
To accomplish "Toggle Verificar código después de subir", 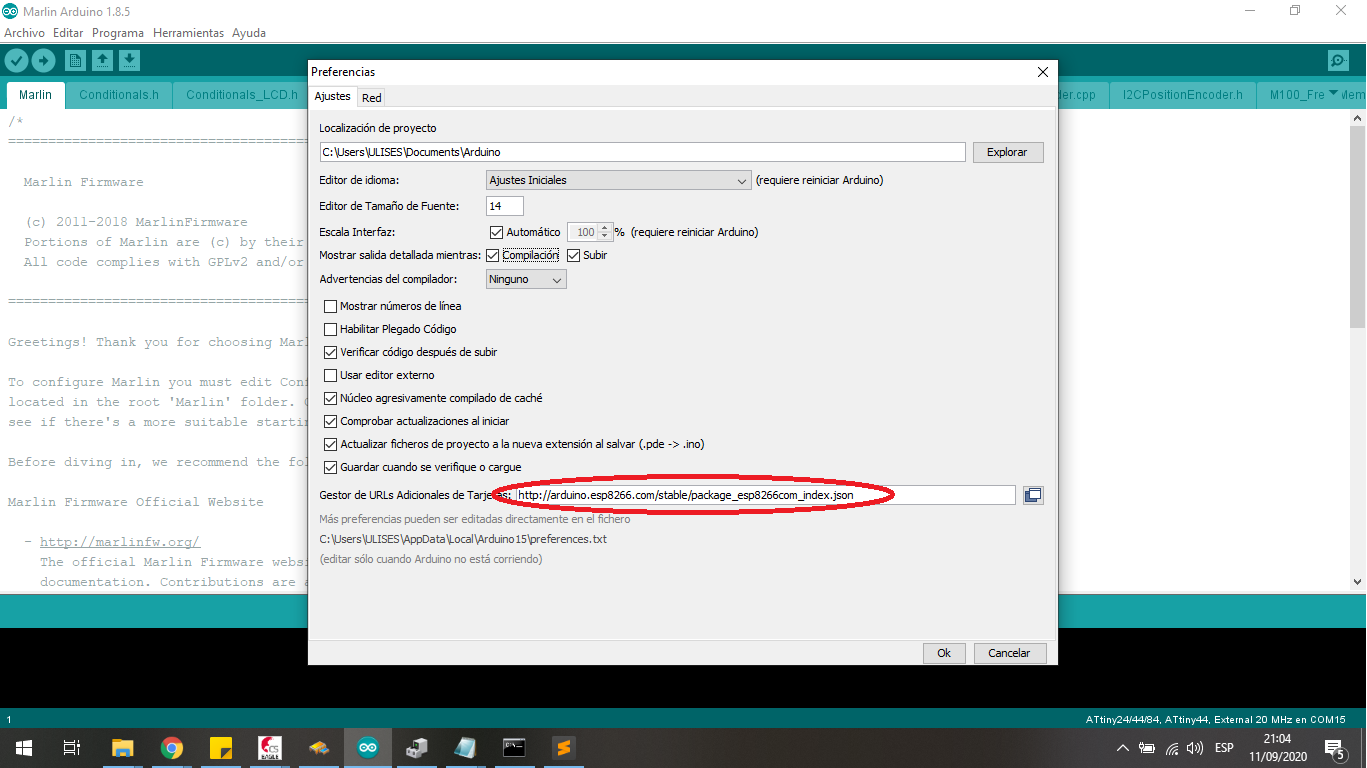I will 331,352.
